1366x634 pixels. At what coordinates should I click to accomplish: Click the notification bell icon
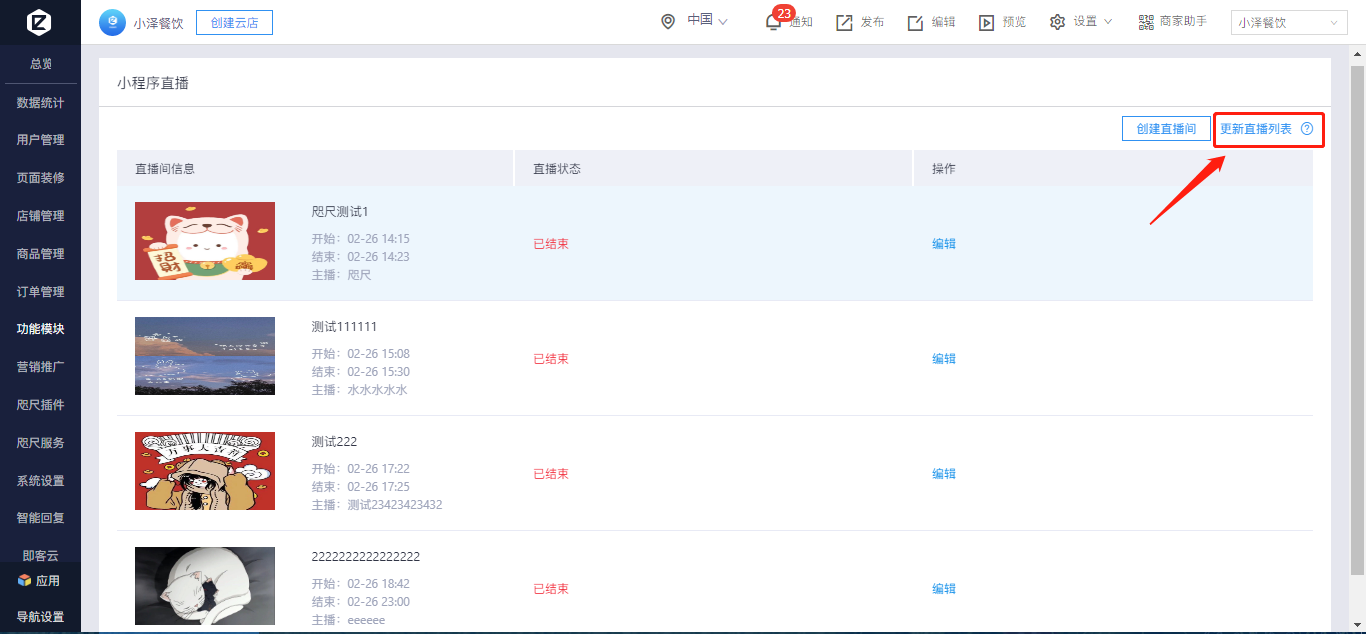(x=773, y=22)
